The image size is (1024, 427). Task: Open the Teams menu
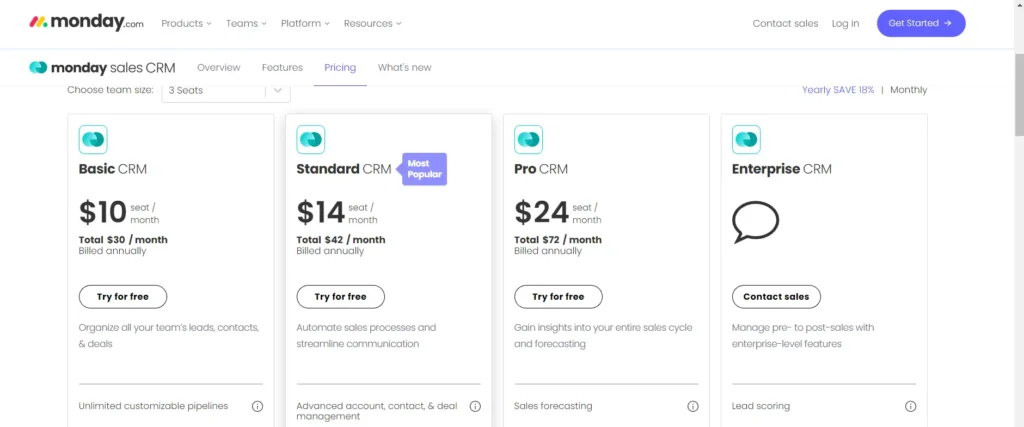[x=246, y=24]
